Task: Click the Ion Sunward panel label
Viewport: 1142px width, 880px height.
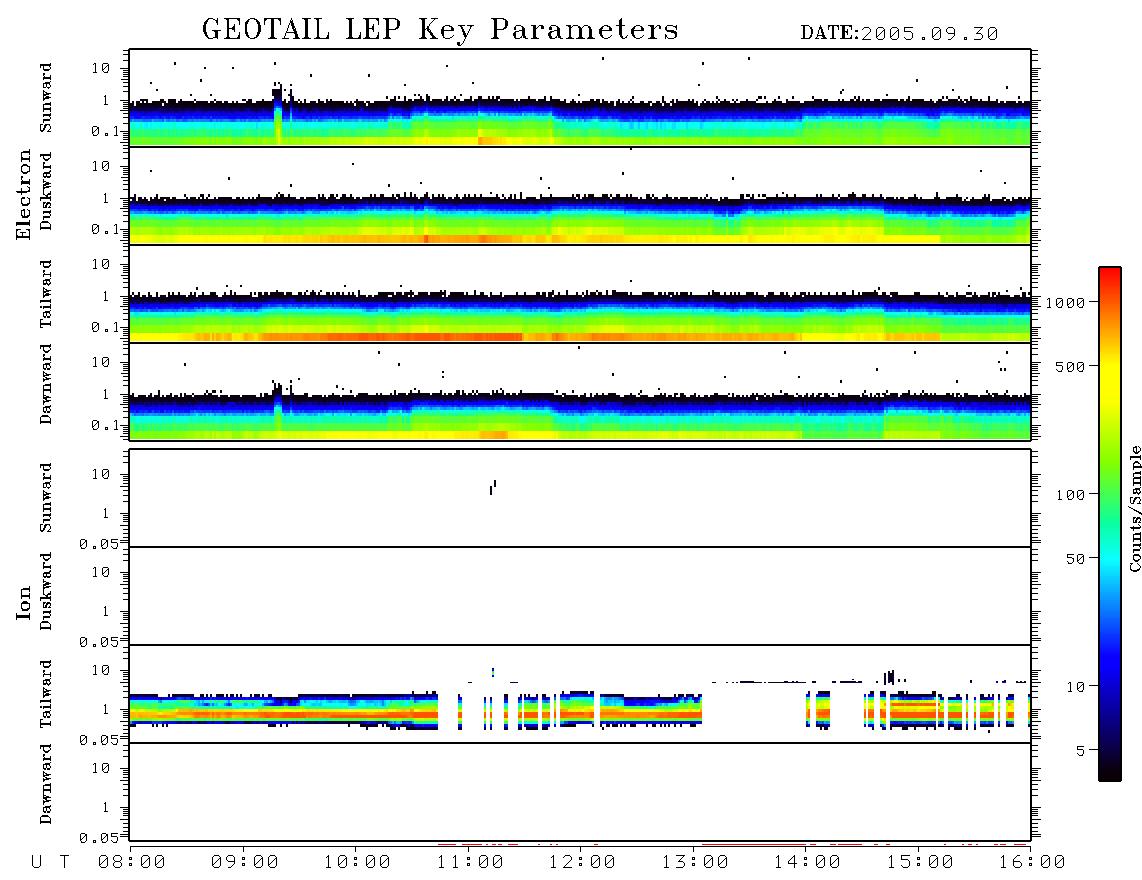Action: click(x=46, y=498)
